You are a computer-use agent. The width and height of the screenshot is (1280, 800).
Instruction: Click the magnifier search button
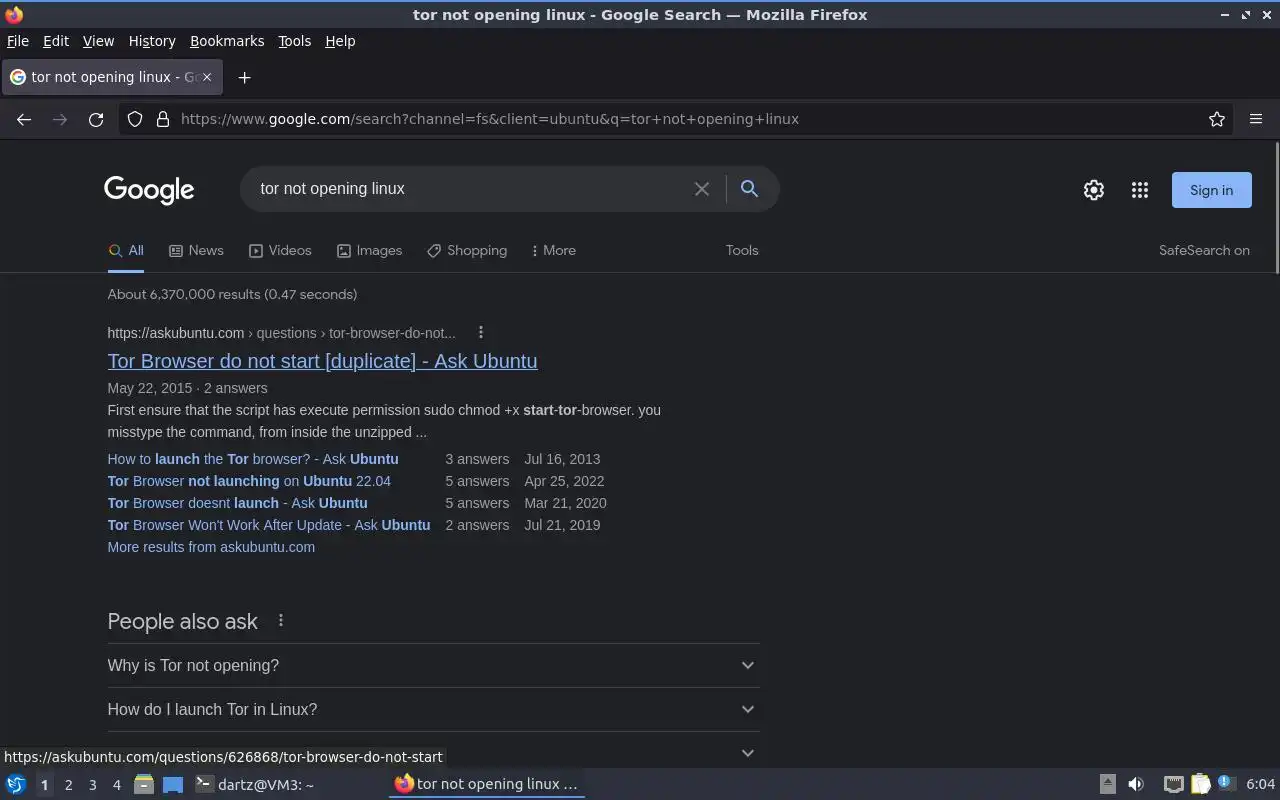(x=749, y=189)
